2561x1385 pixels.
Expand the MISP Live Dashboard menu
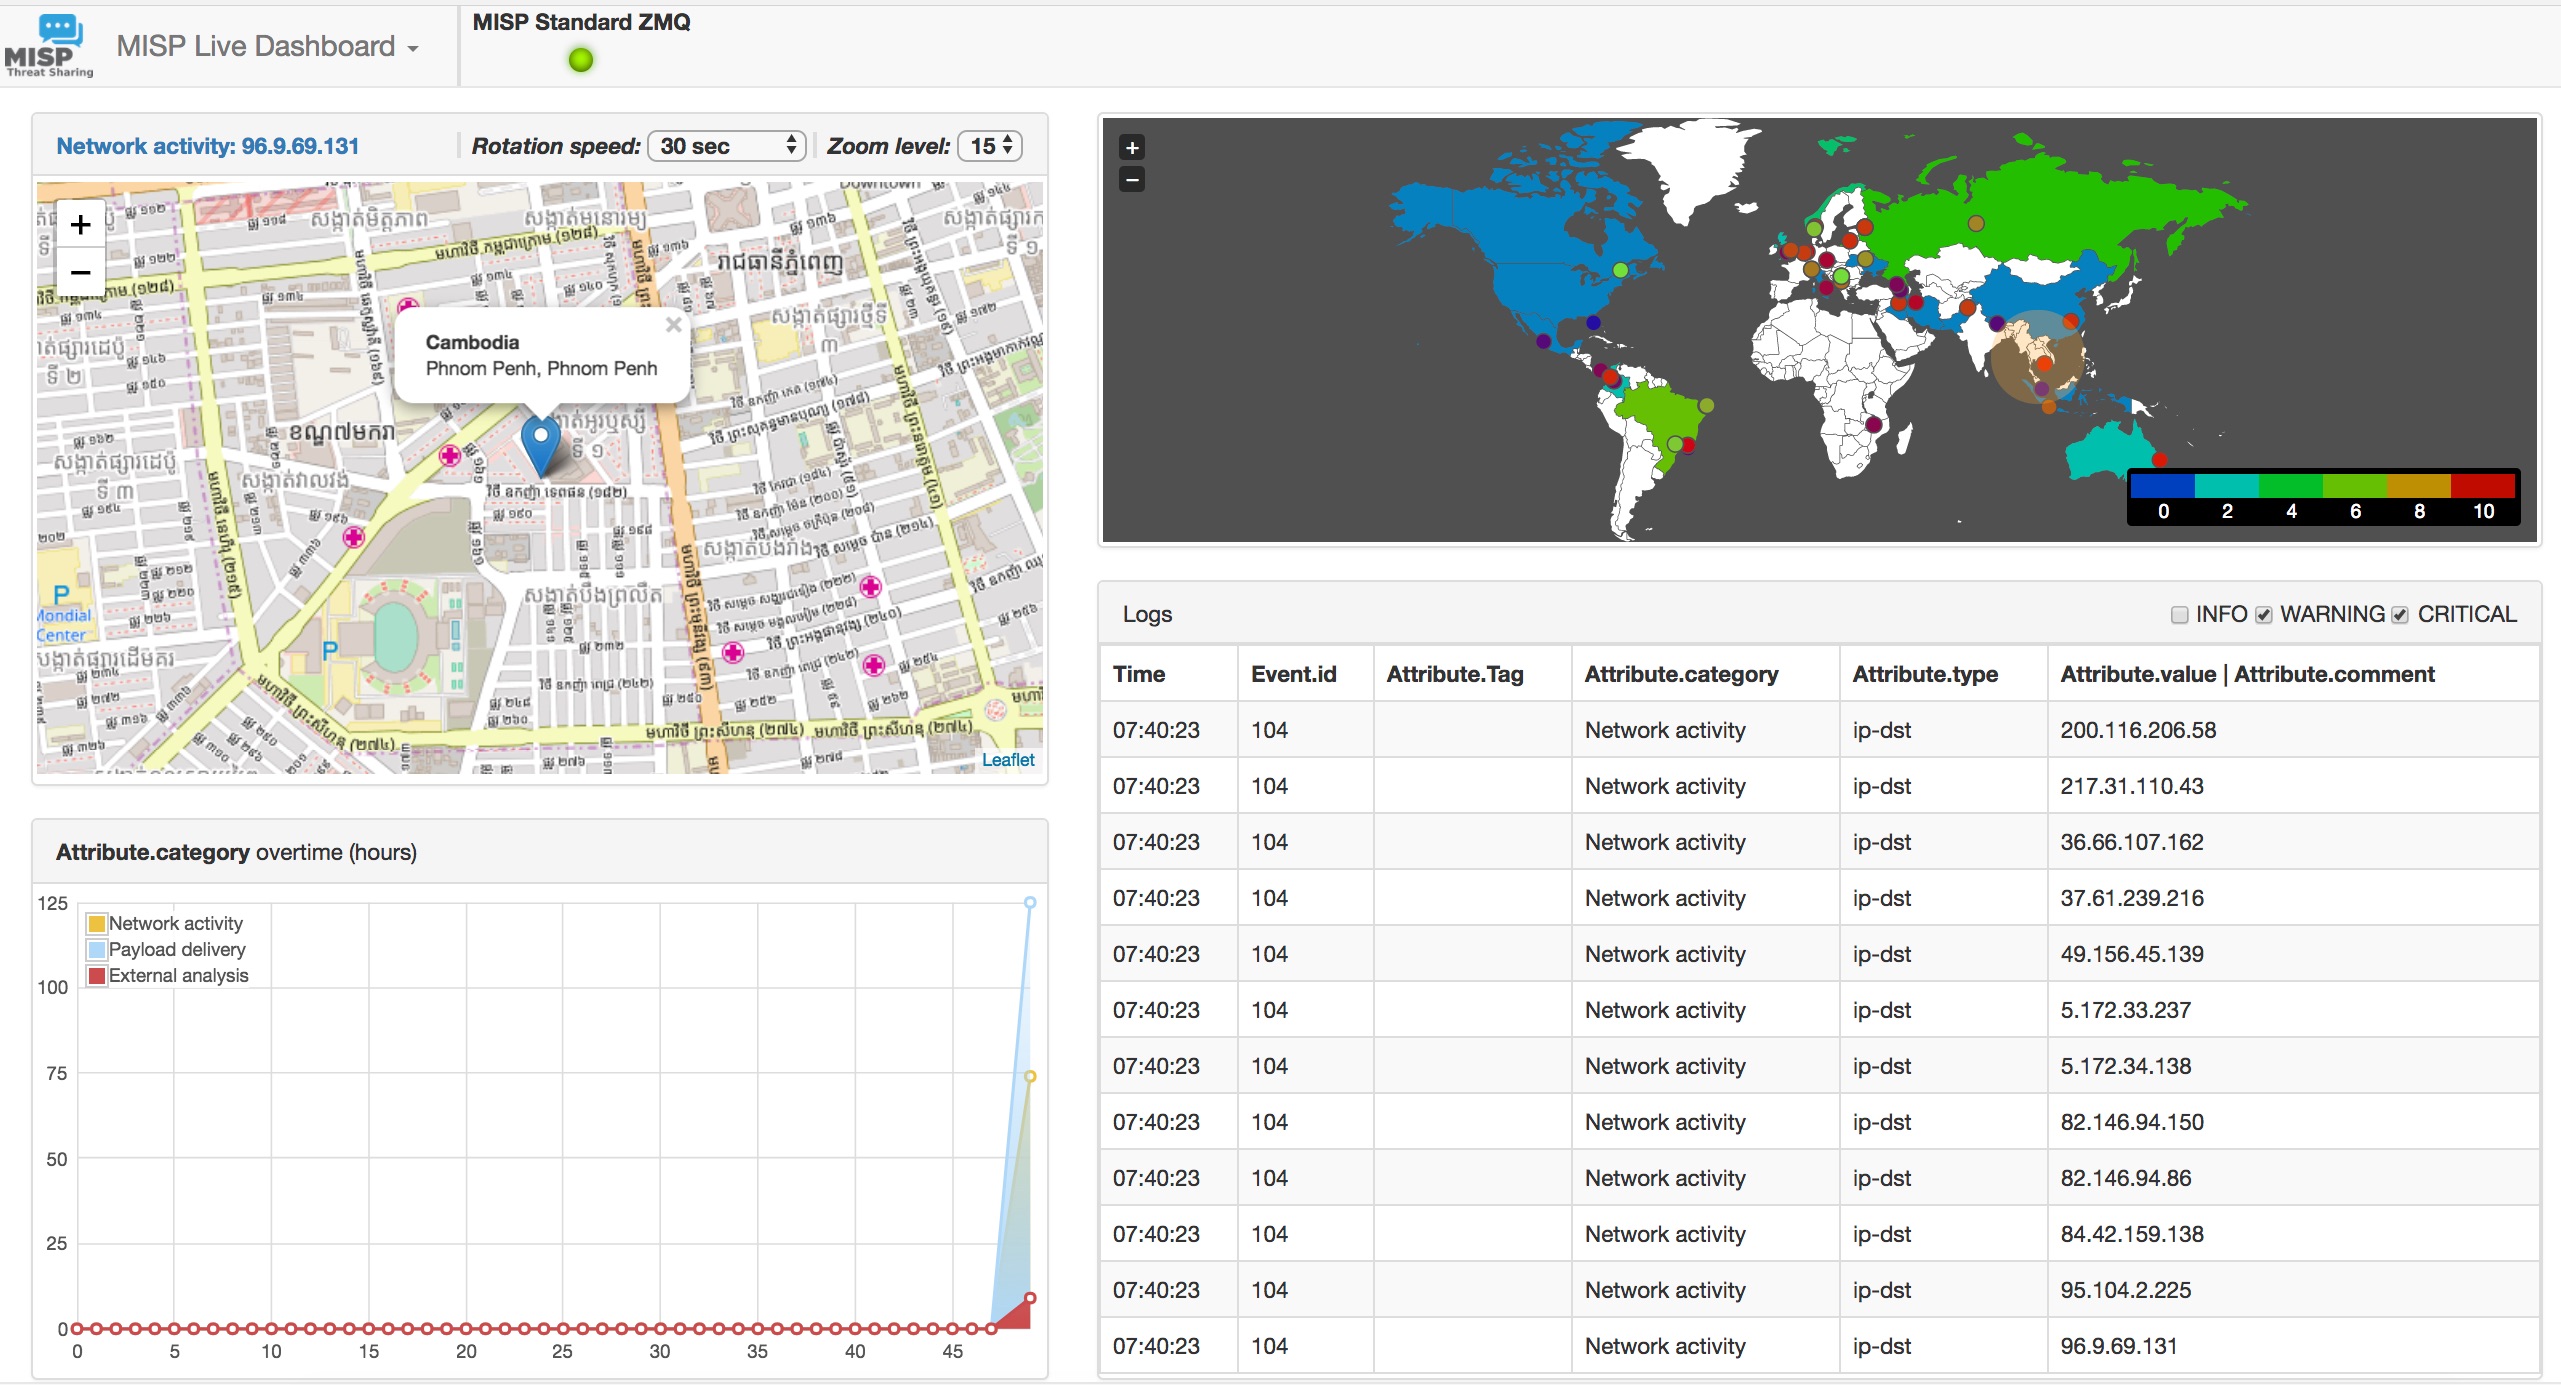point(266,46)
